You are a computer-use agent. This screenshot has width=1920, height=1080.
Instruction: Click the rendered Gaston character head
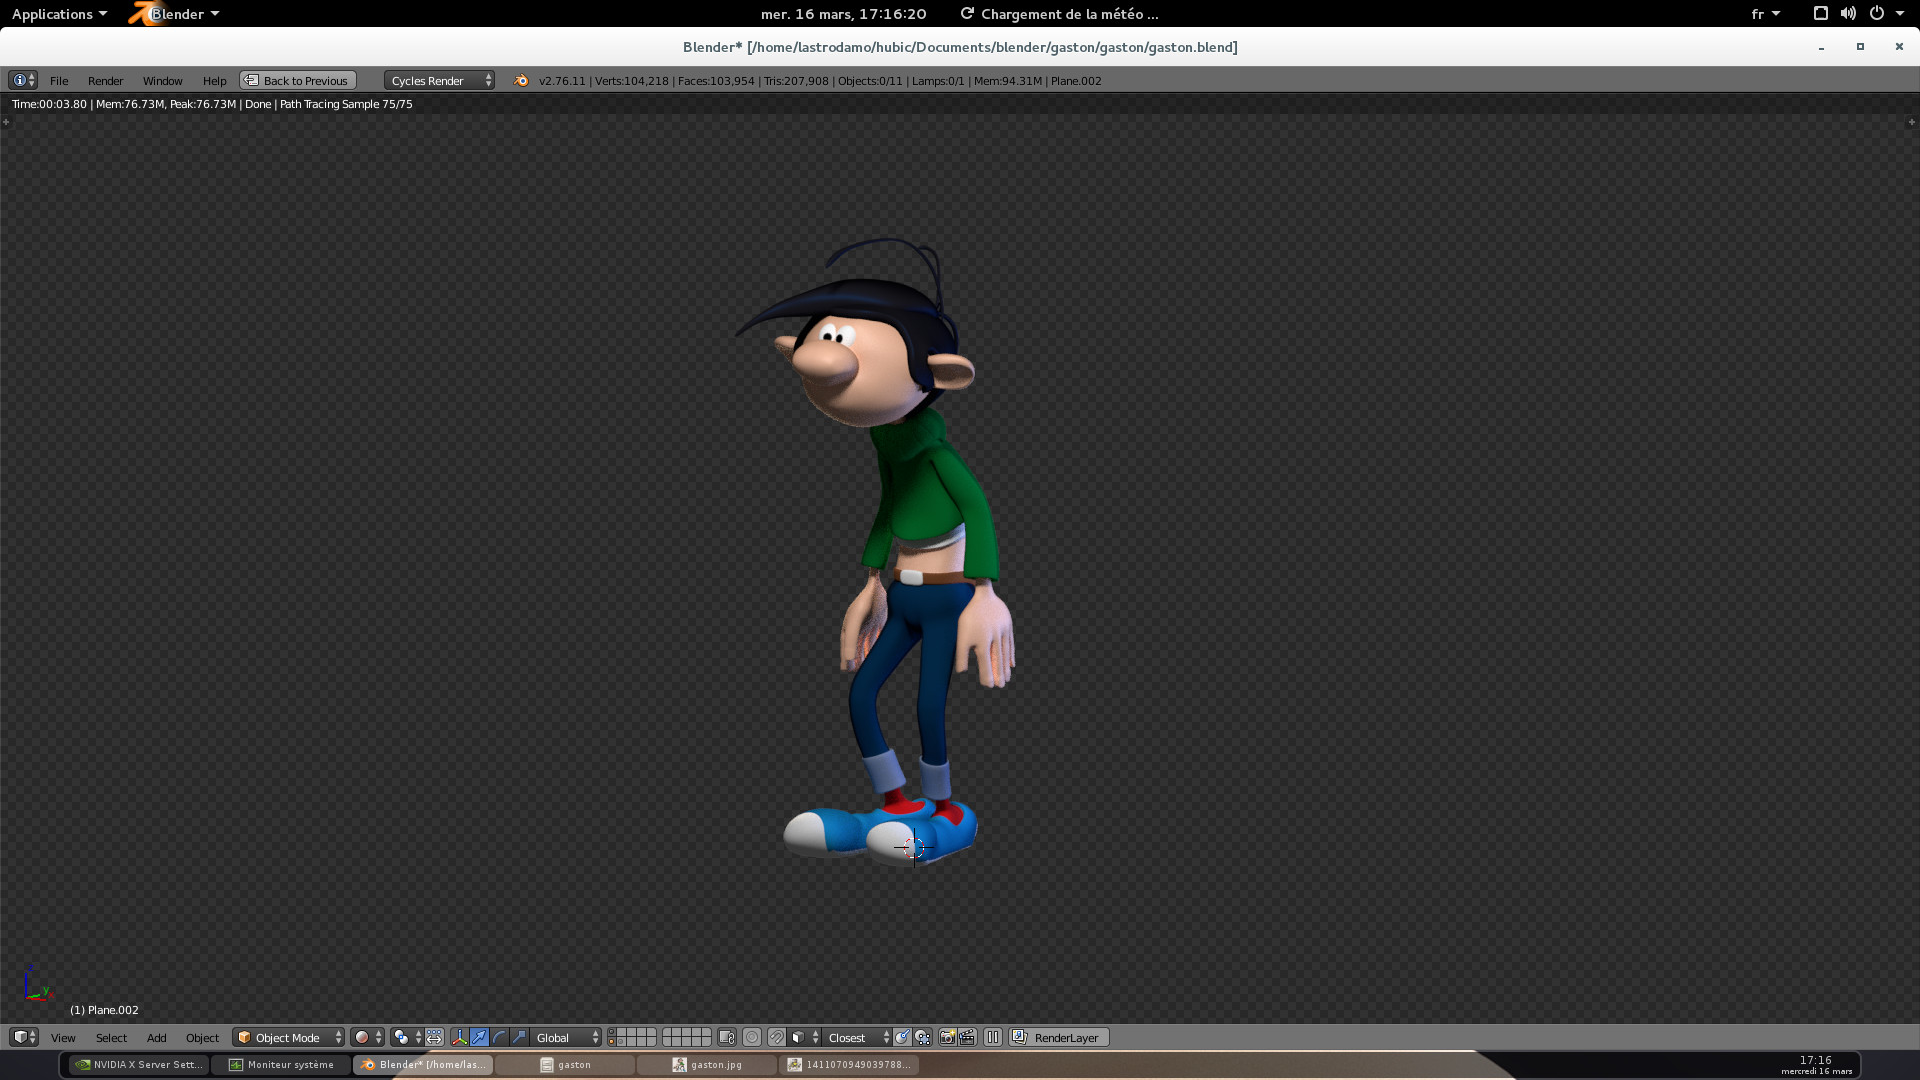(x=860, y=350)
